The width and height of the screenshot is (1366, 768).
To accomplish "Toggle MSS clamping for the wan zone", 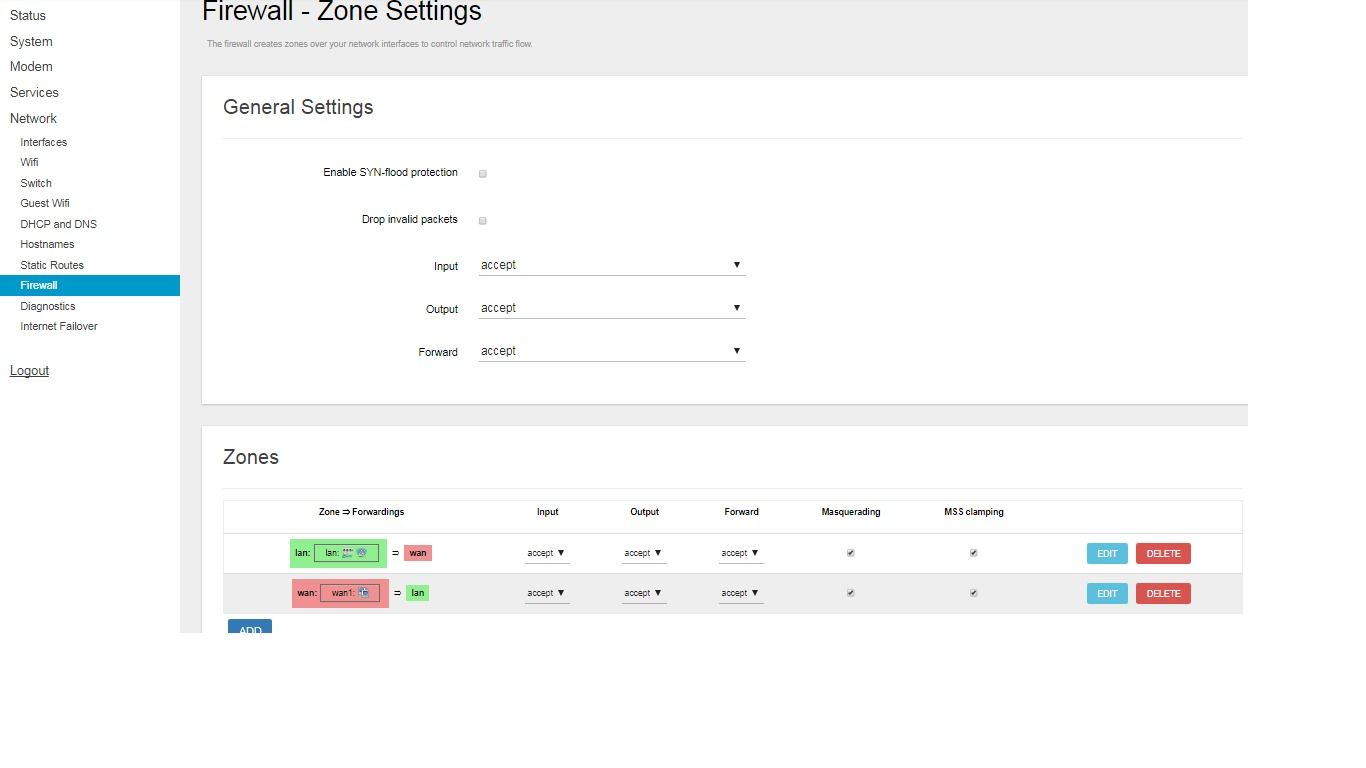I will pyautogui.click(x=973, y=593).
